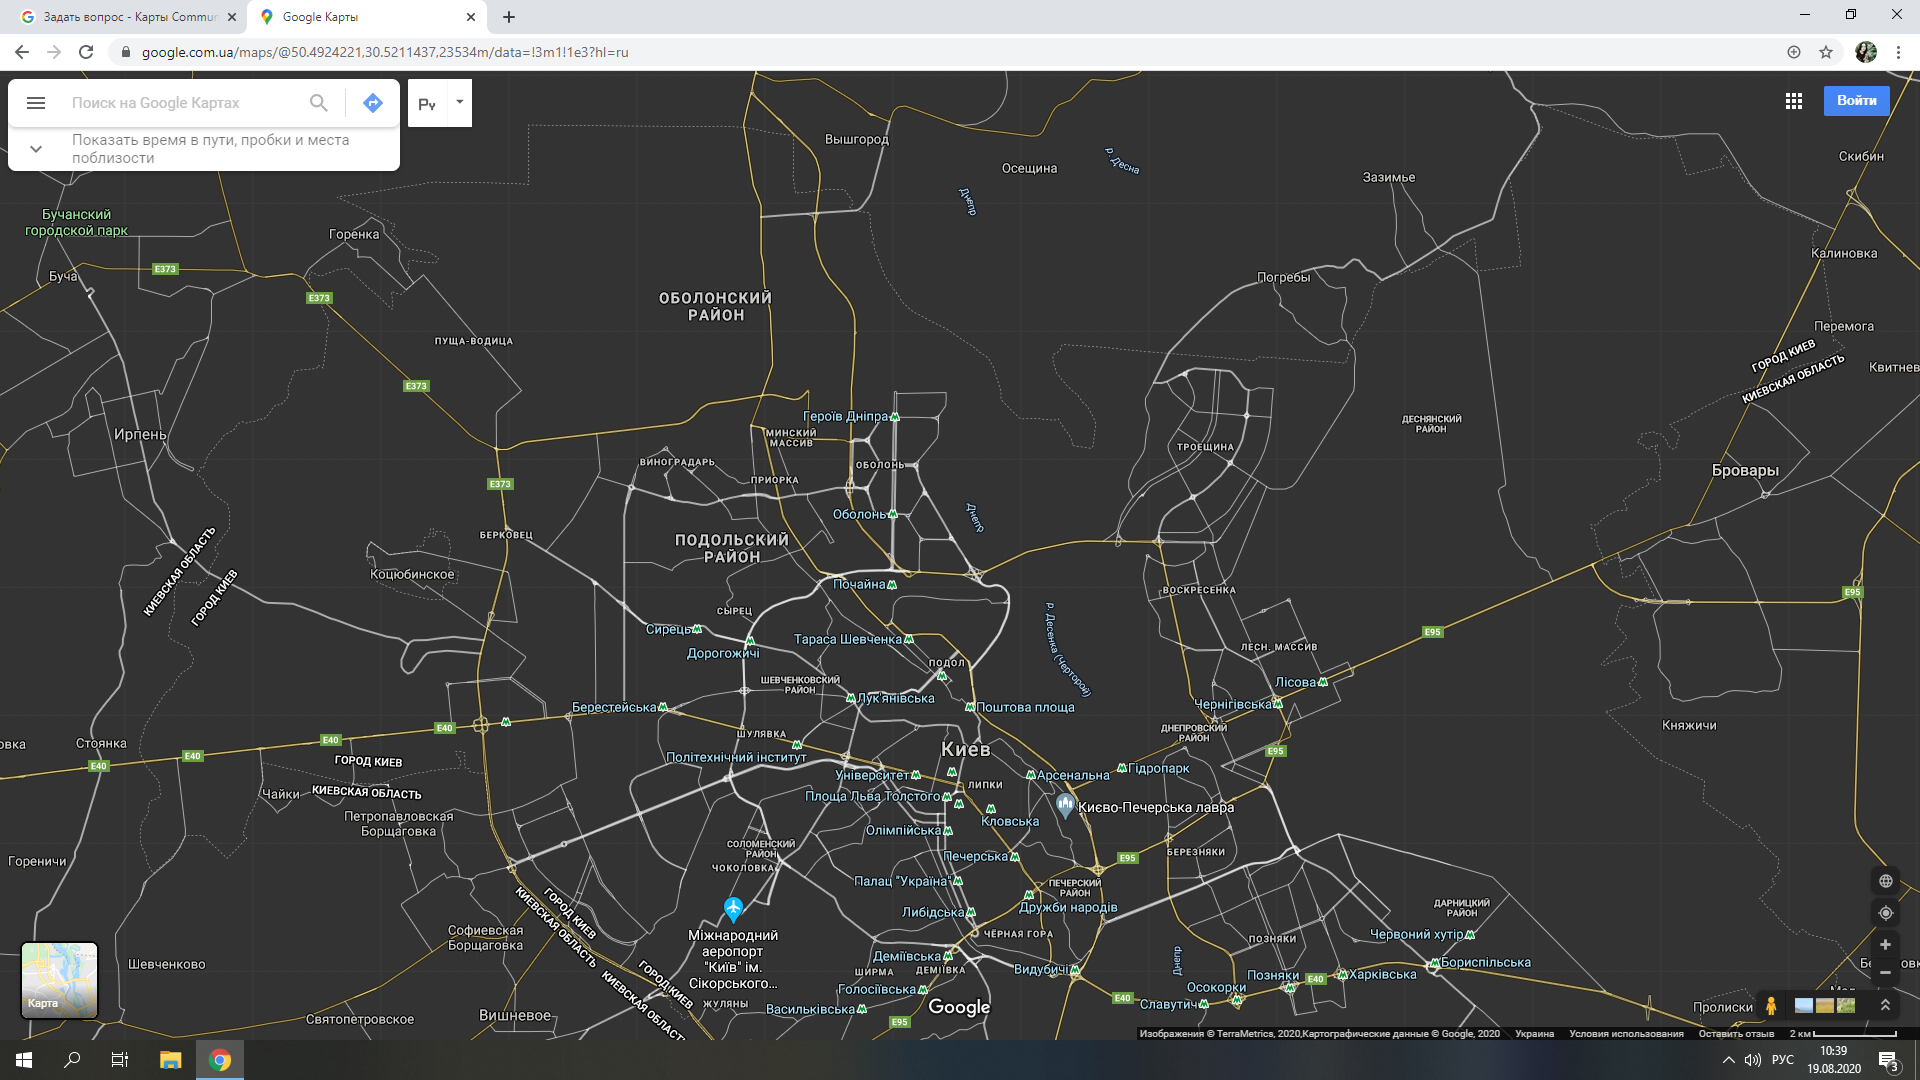The image size is (1920, 1080).
Task: Expand the travel time and traffic panel chevron
Action: point(36,149)
